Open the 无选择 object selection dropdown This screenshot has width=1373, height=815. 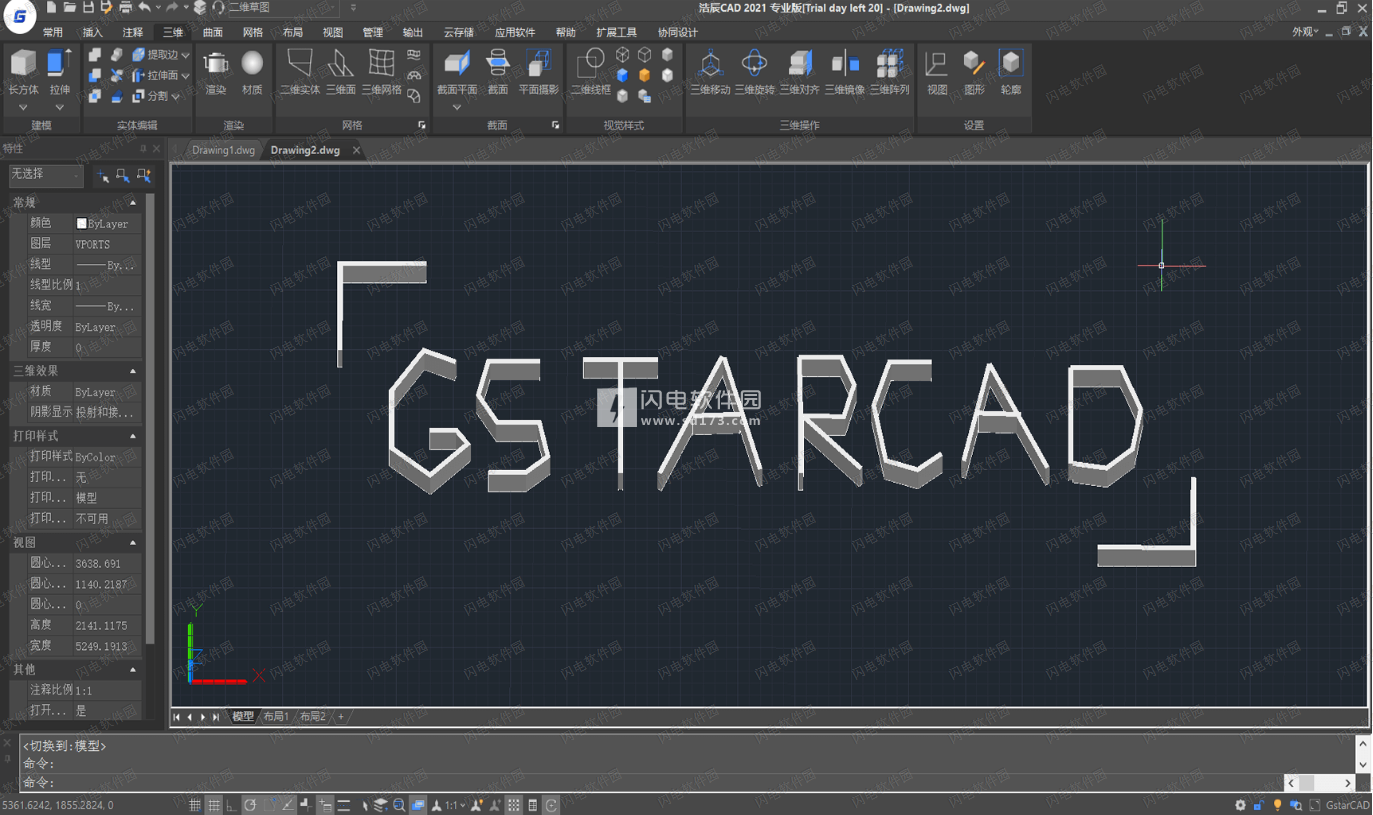point(46,175)
